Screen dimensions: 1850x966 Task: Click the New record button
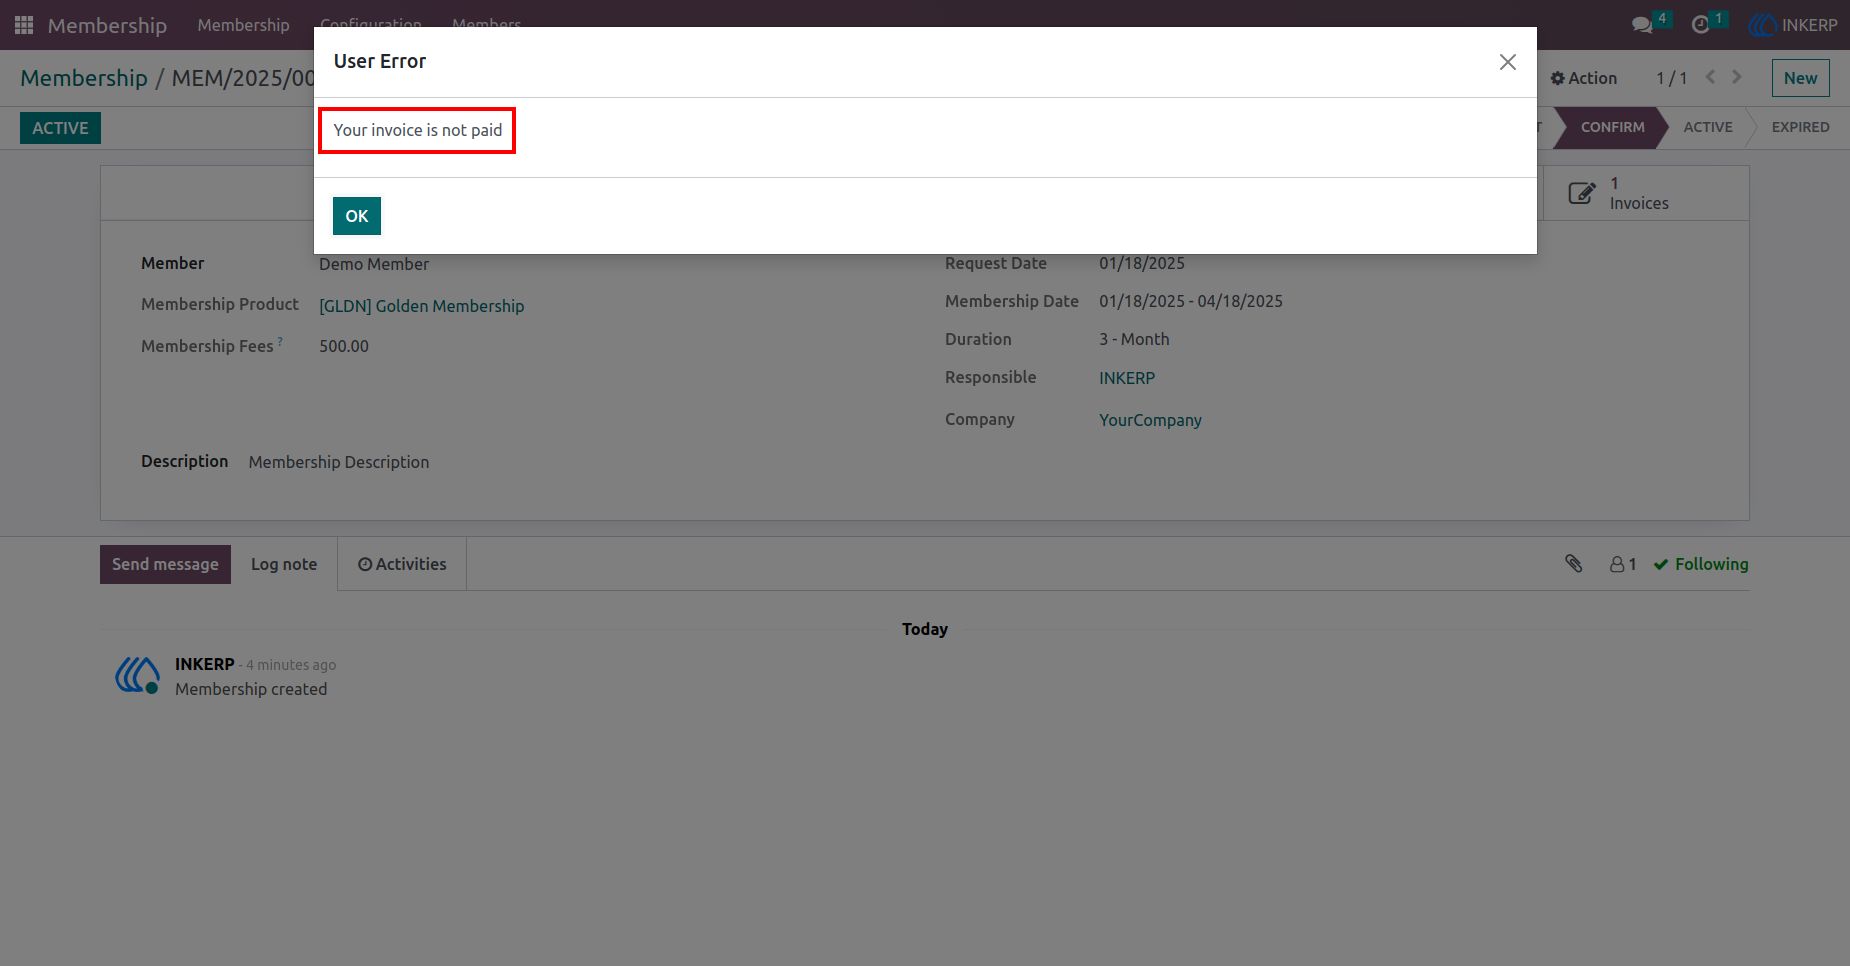tap(1800, 78)
